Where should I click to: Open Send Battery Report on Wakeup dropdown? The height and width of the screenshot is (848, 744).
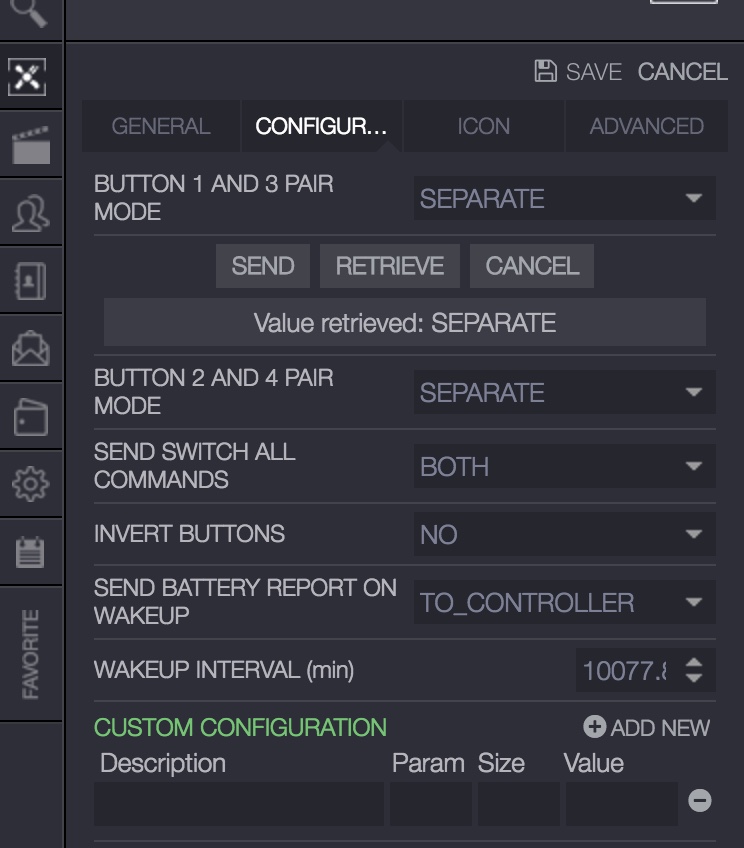click(565, 603)
